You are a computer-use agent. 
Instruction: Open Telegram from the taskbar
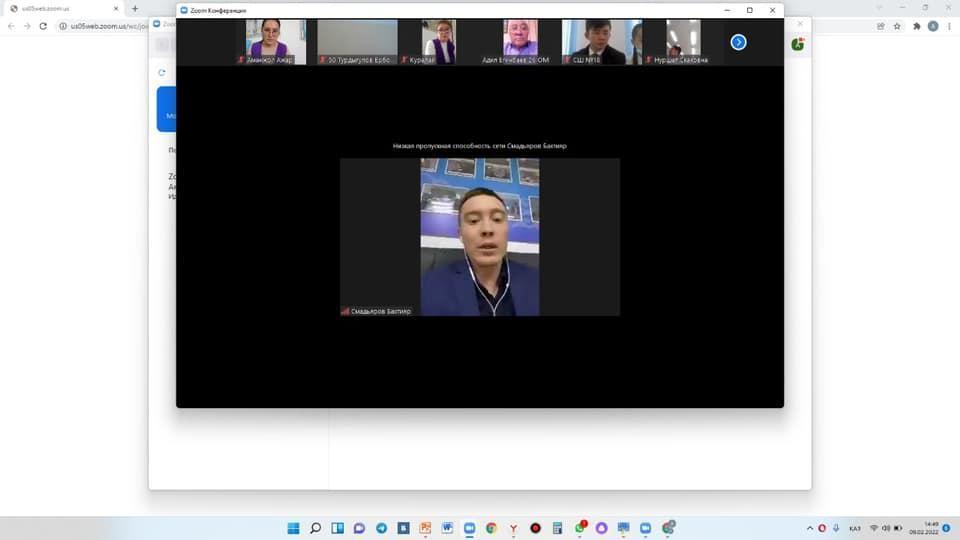point(381,528)
